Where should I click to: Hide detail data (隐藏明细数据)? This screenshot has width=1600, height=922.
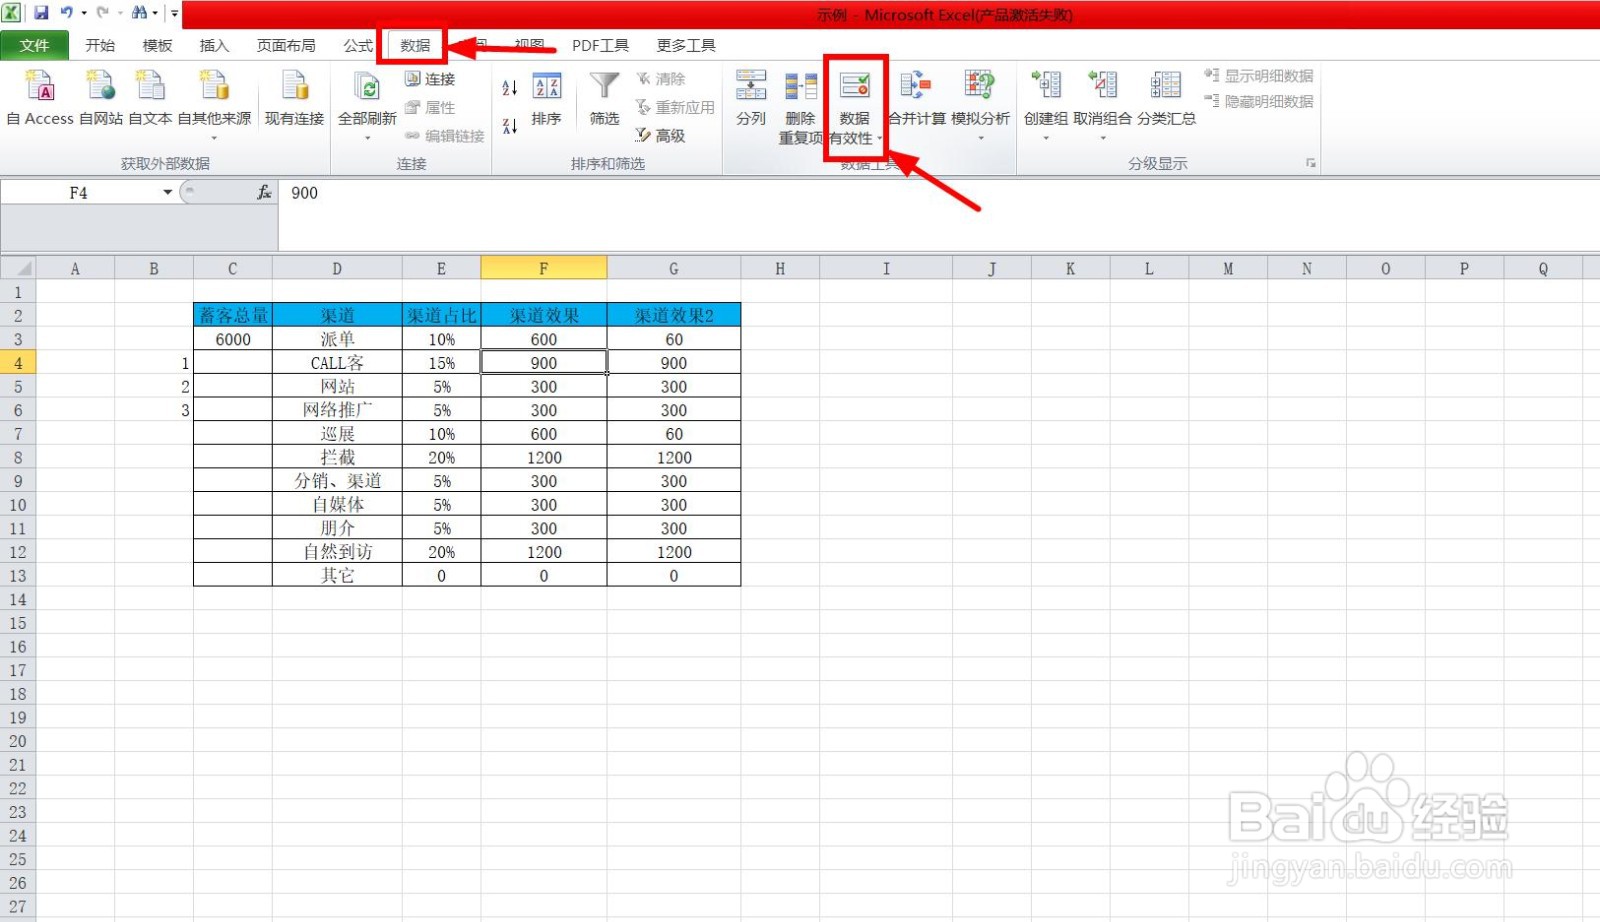click(1259, 101)
